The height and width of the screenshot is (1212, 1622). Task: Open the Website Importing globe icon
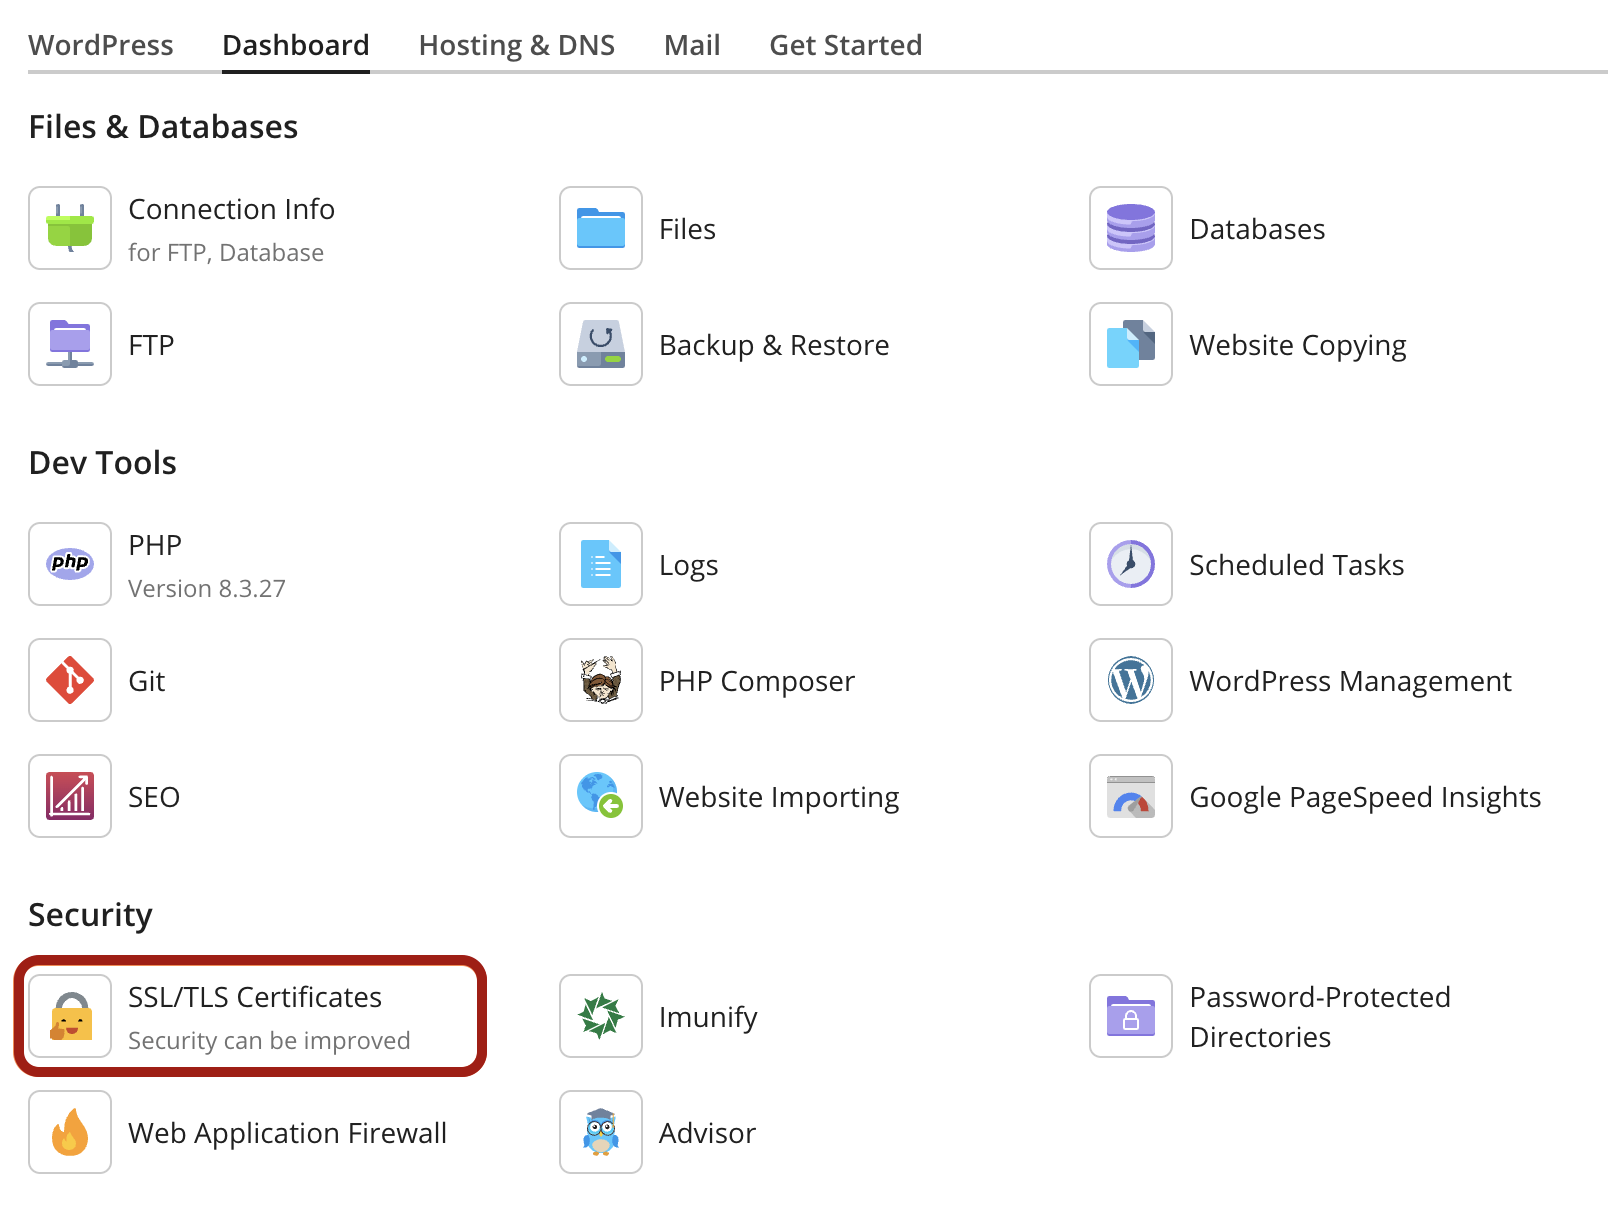601,796
